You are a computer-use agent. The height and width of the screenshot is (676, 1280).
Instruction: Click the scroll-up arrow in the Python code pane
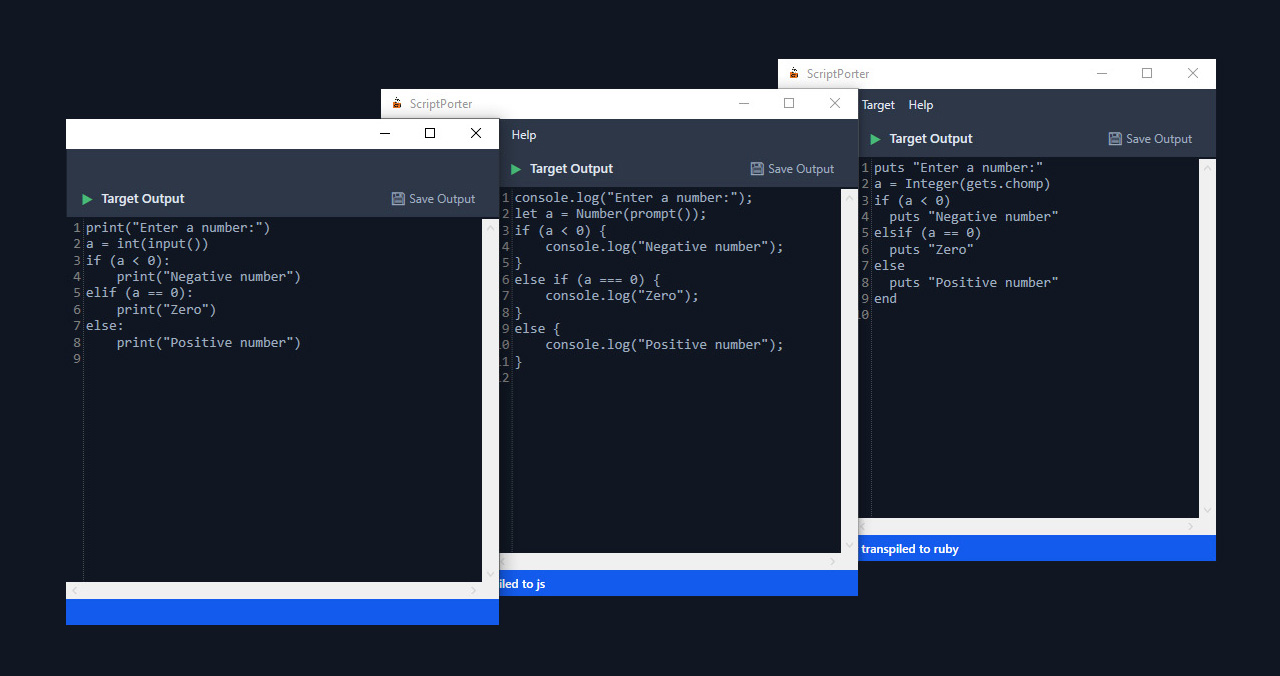coord(490,227)
